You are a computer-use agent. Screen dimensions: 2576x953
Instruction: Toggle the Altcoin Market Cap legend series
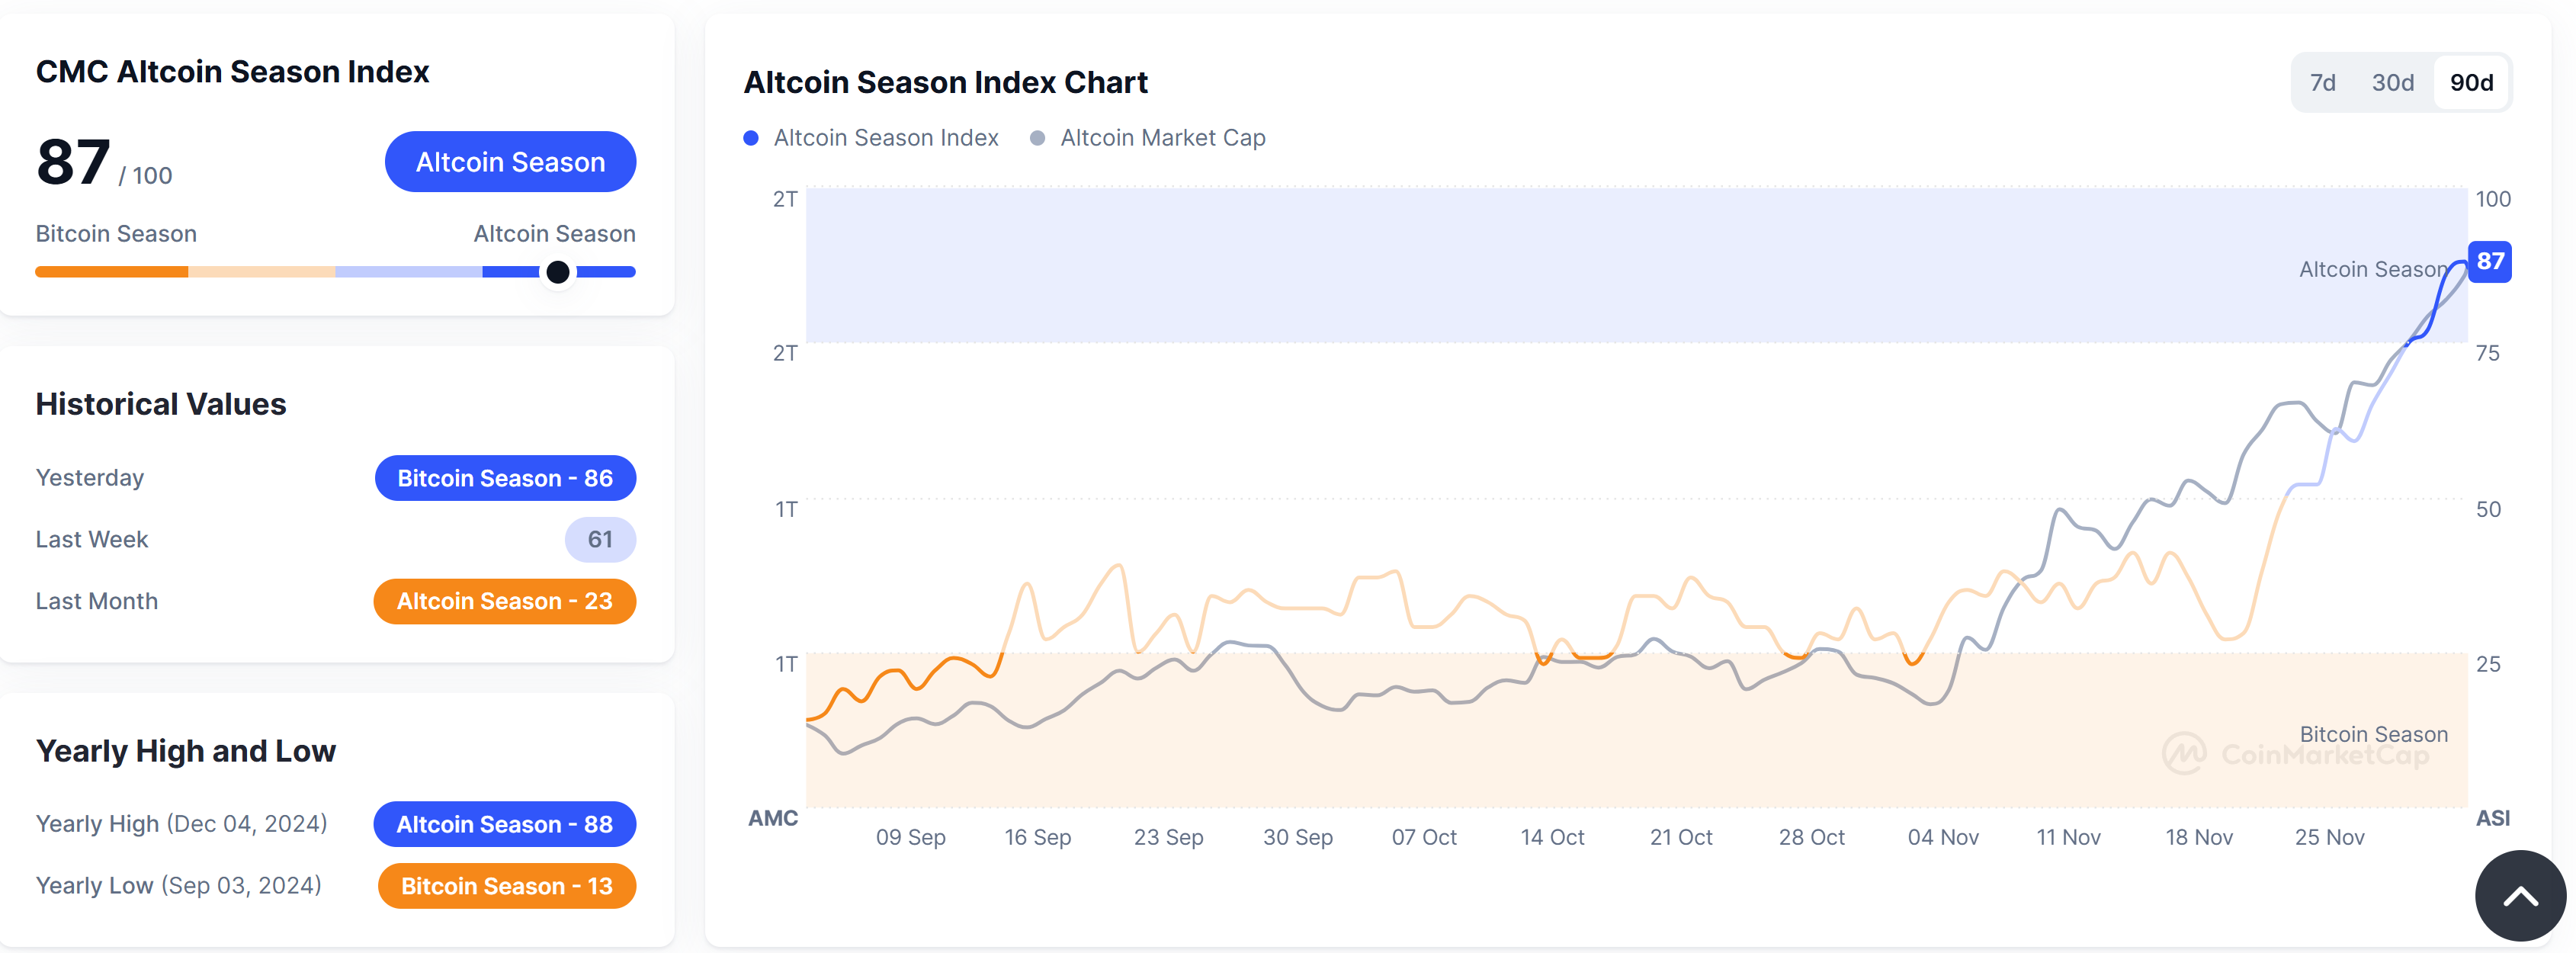coord(1147,138)
